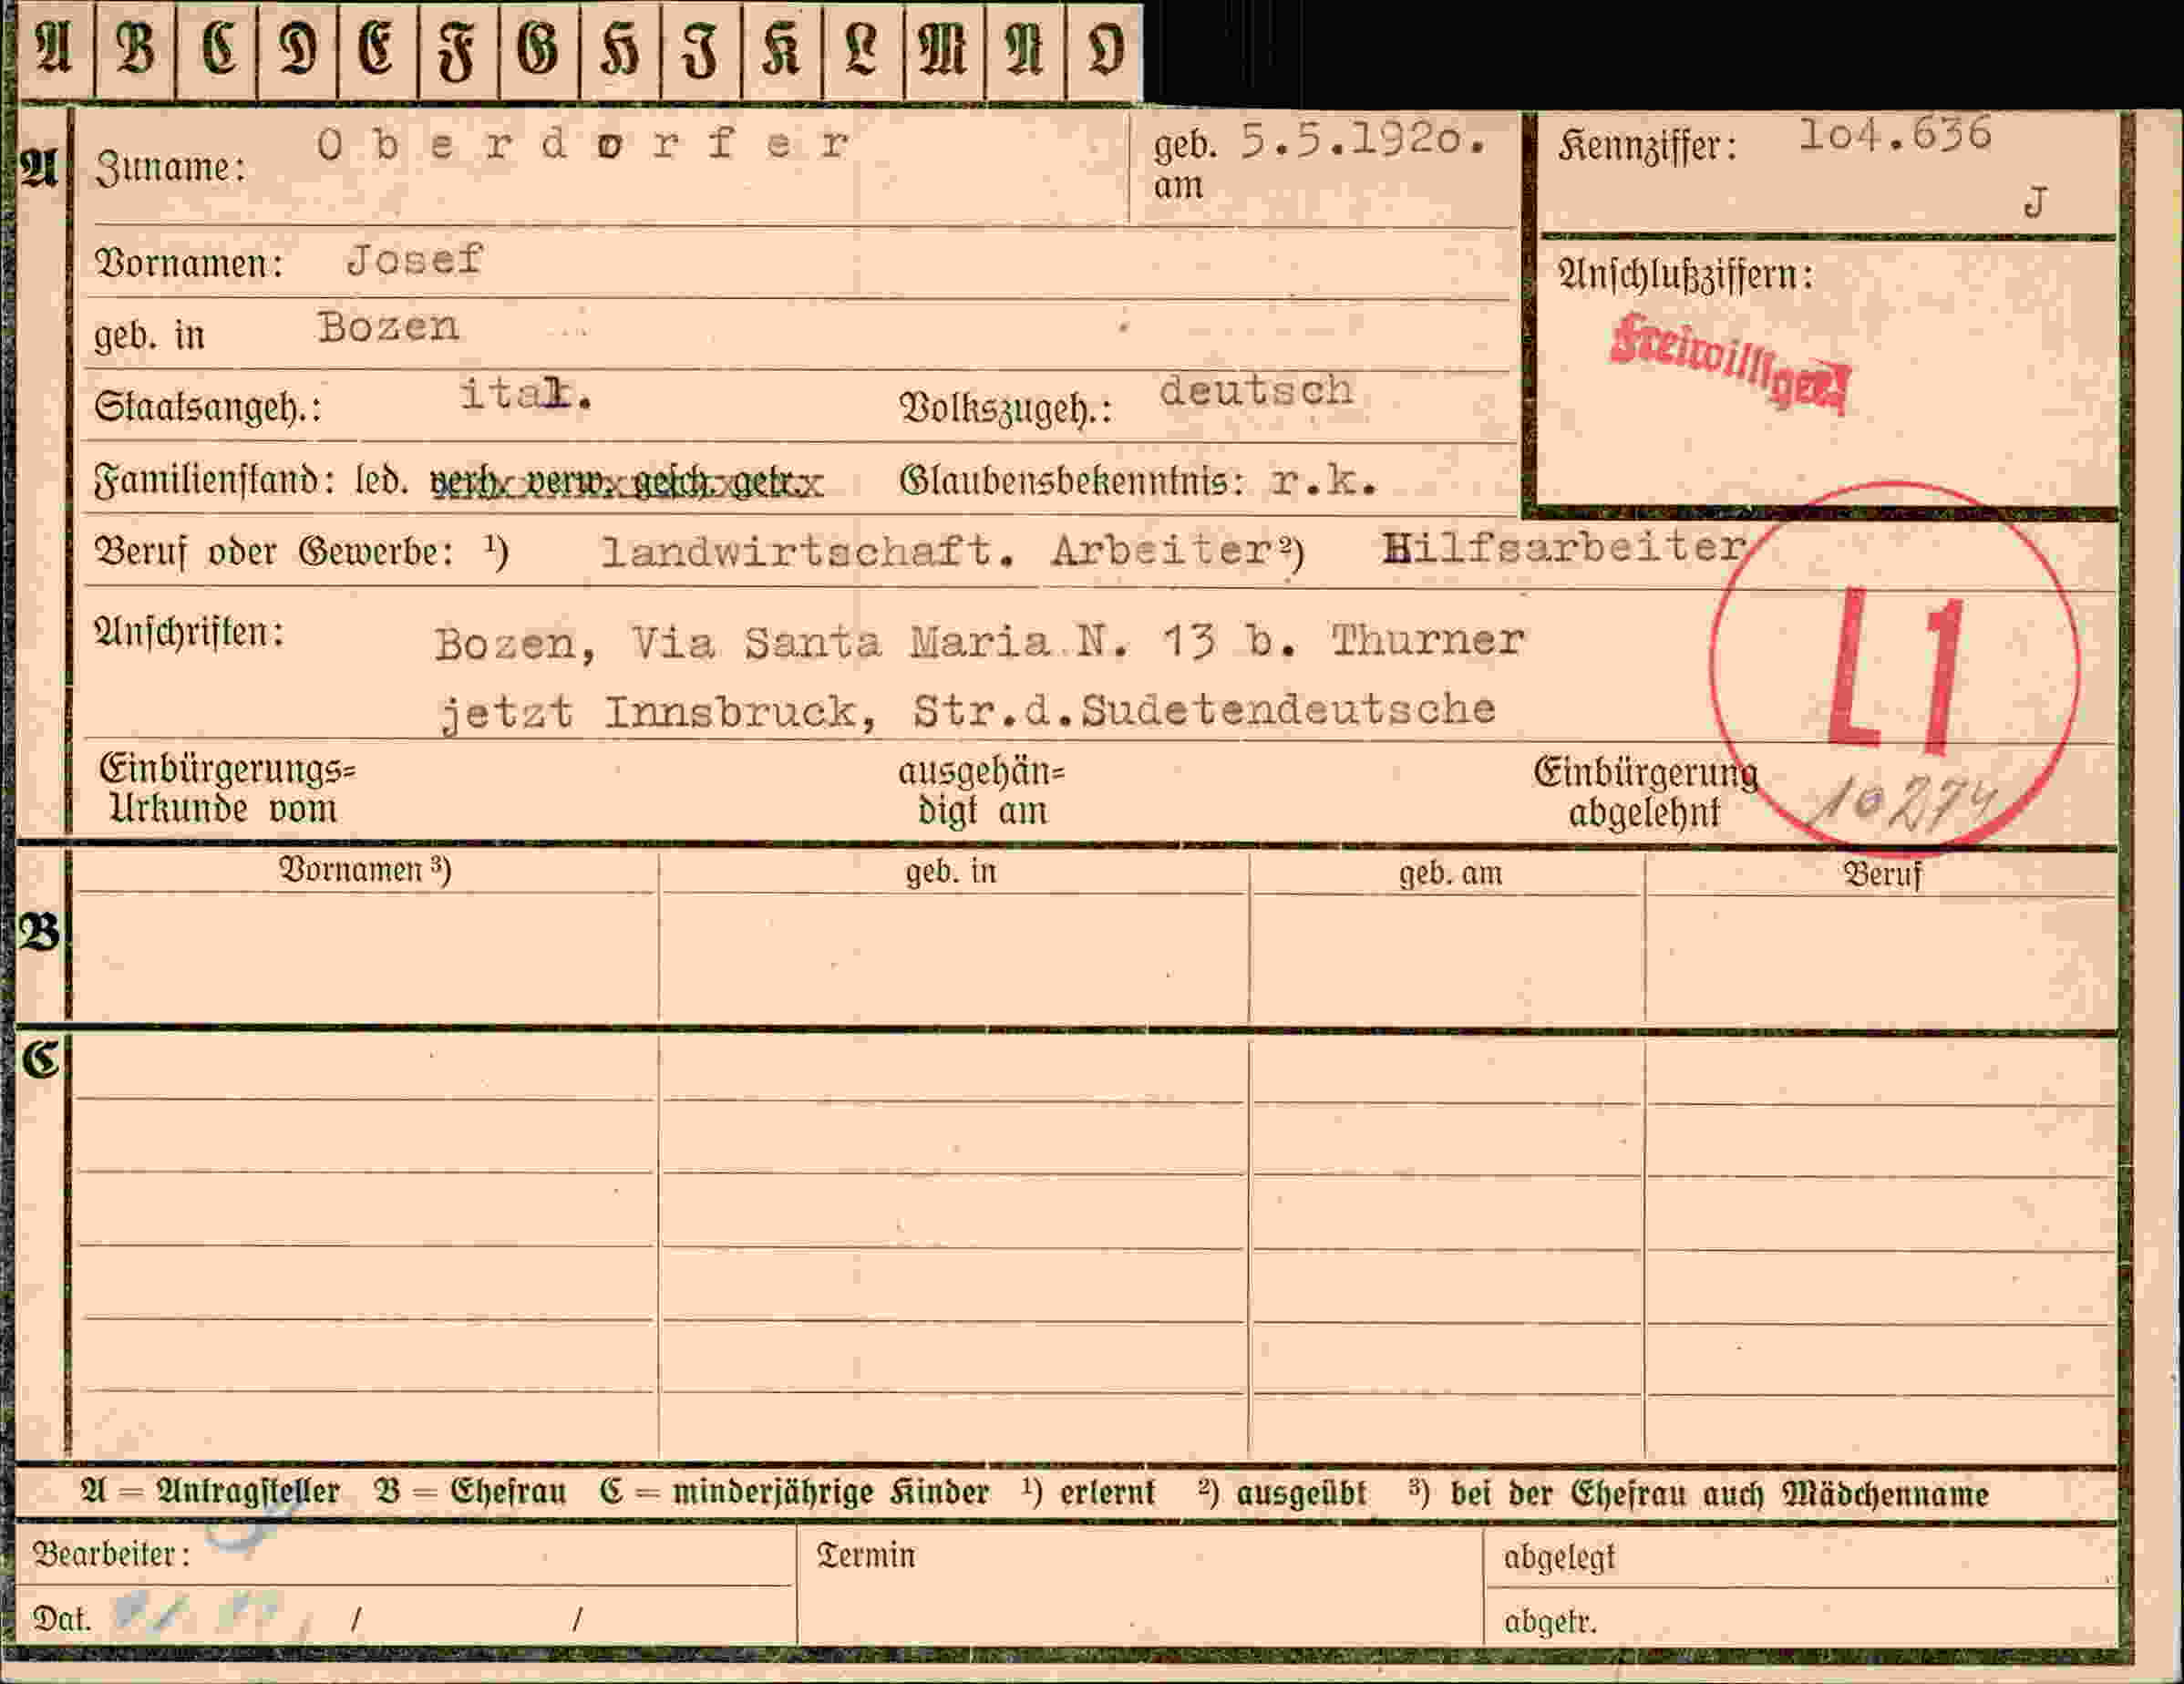Click the Volkszugeh. value 'deutsch'

click(1256, 390)
